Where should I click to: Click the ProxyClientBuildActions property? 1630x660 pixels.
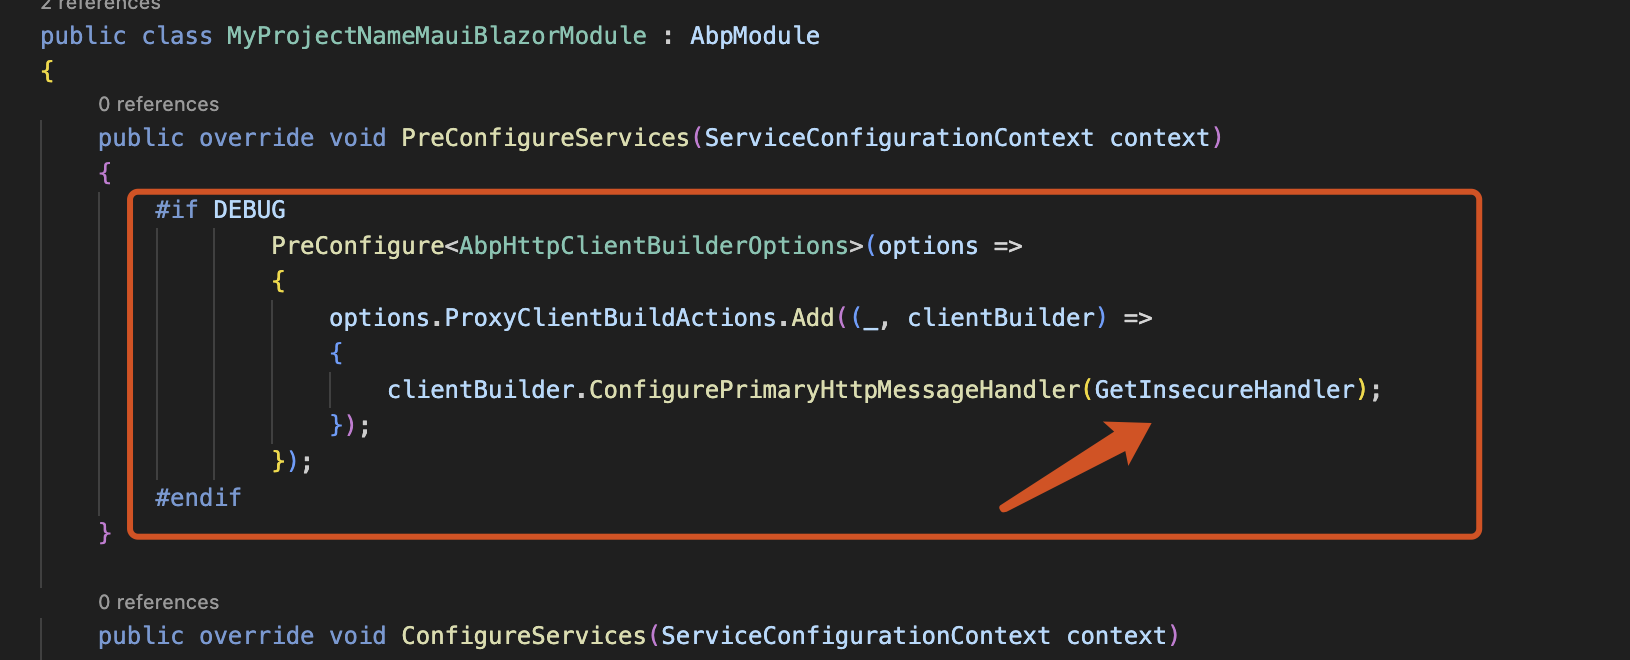610,318
